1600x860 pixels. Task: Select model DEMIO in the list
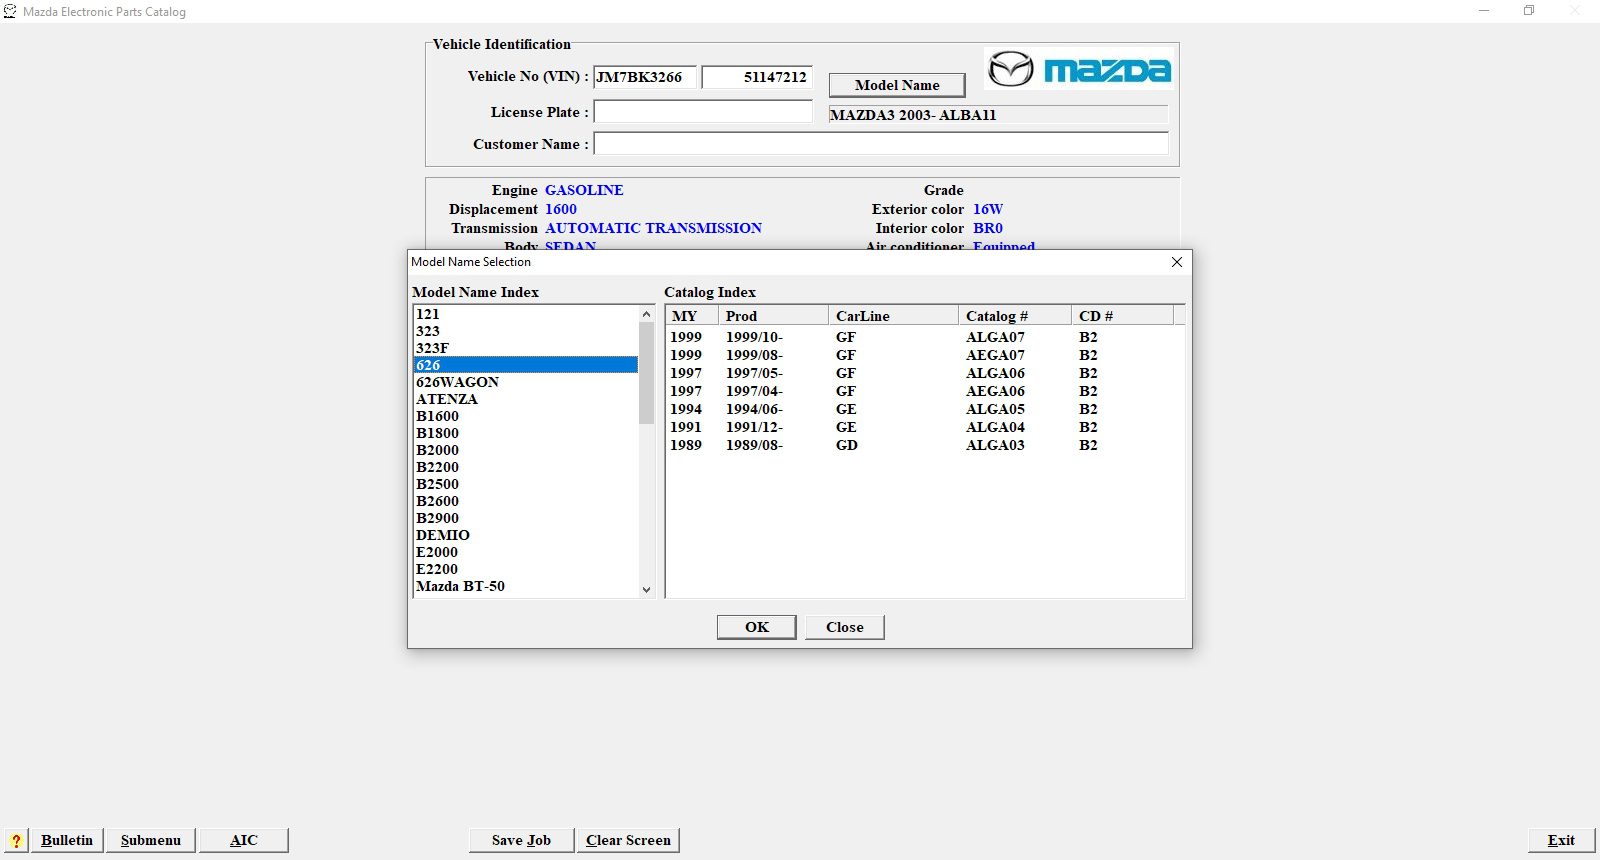click(x=526, y=535)
